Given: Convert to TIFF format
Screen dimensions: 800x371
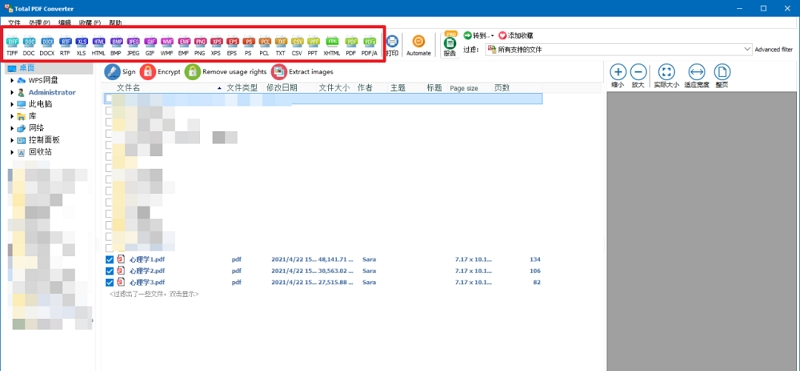Looking at the screenshot, I should pyautogui.click(x=13, y=45).
